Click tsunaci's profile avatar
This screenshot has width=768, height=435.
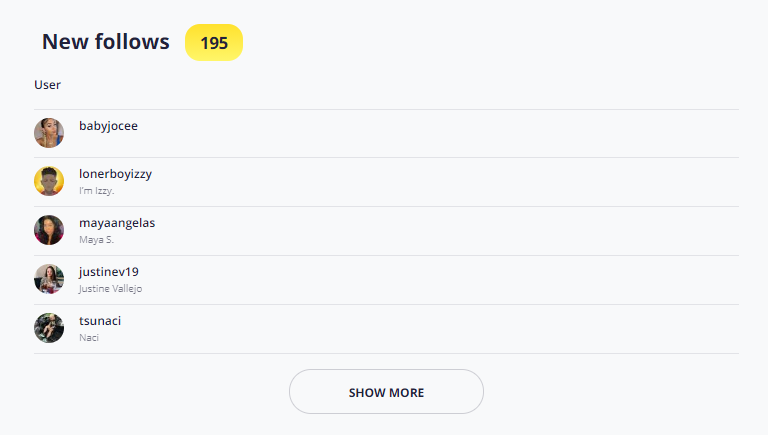point(49,328)
